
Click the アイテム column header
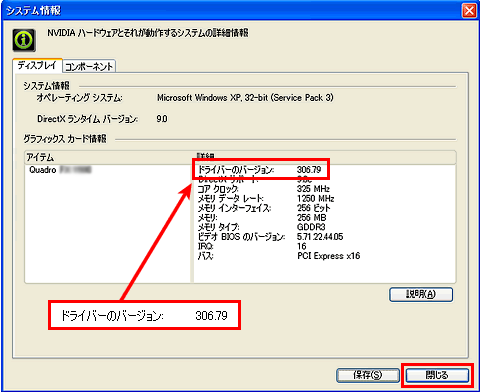(x=108, y=157)
